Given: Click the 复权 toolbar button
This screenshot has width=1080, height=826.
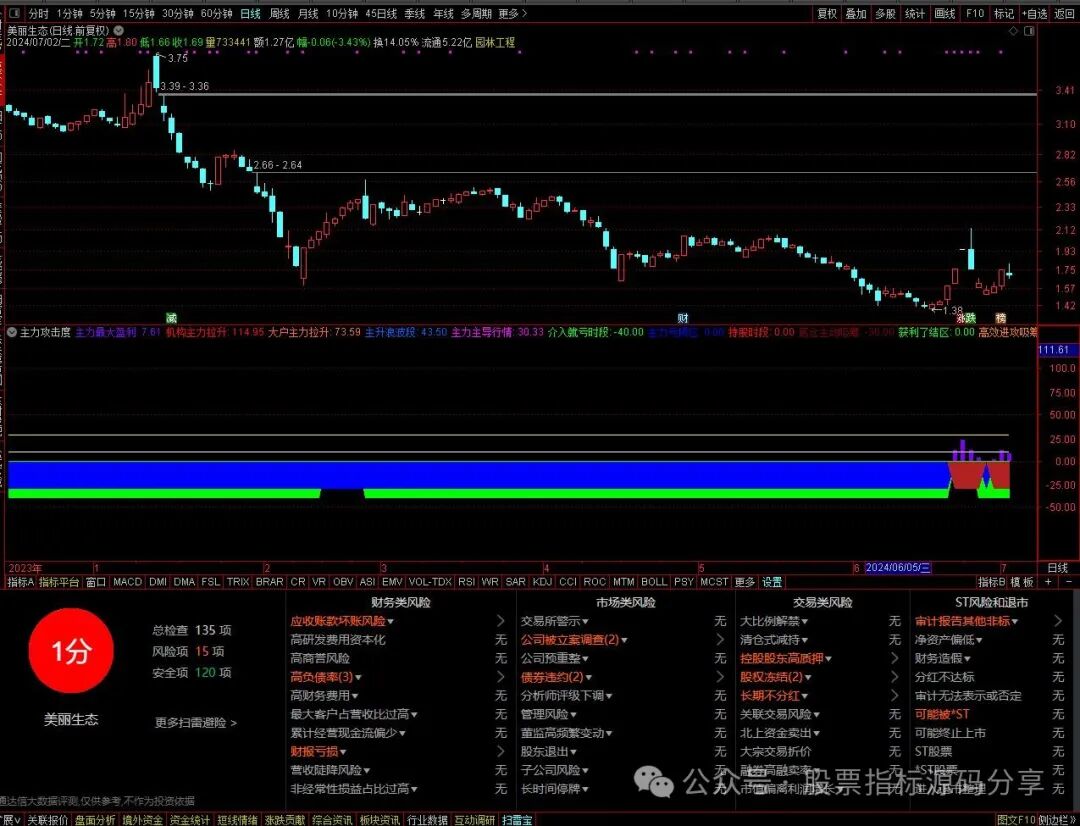Looking at the screenshot, I should tap(827, 13).
